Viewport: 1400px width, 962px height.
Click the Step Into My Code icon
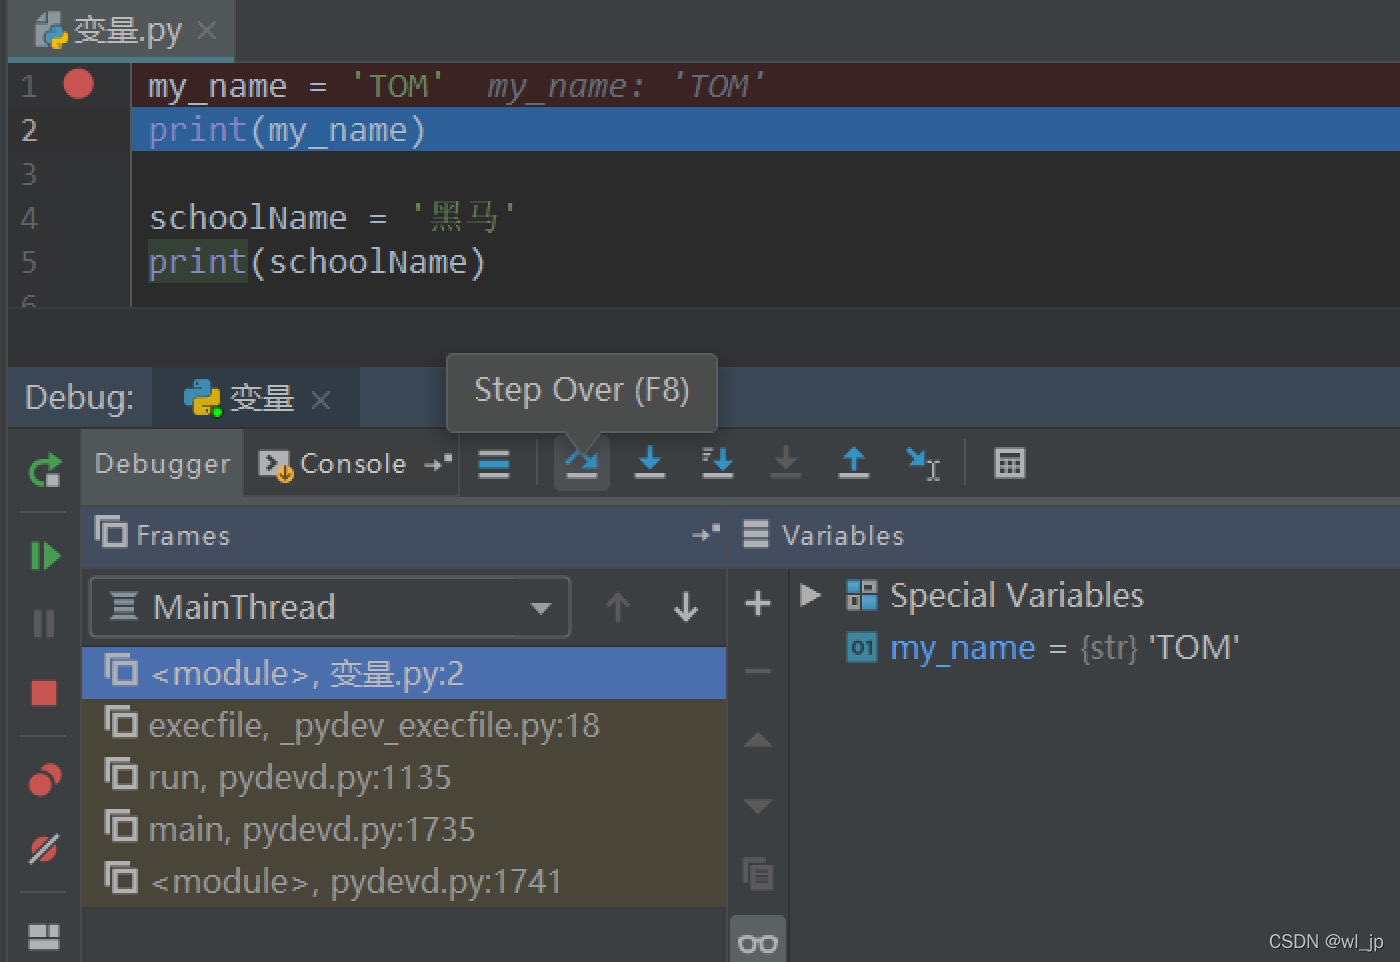coord(717,463)
